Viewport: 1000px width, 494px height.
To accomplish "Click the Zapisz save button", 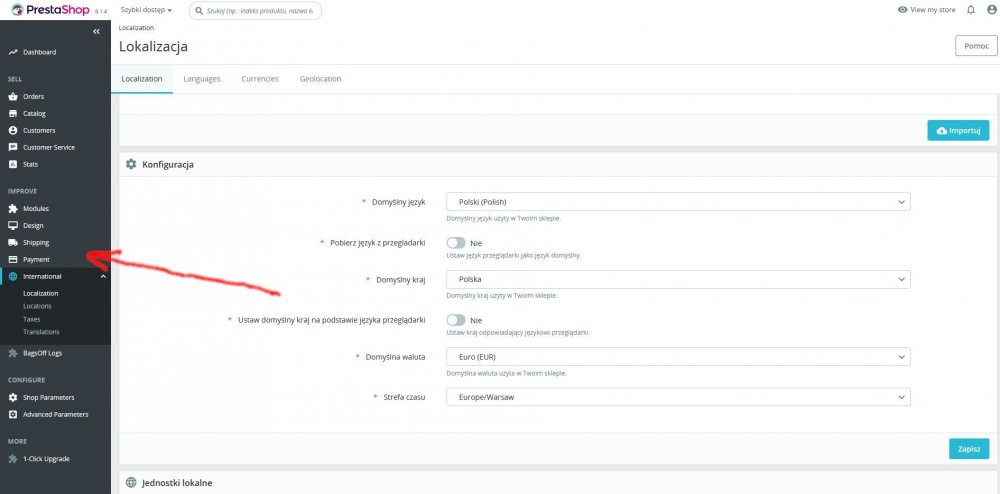I will point(969,449).
